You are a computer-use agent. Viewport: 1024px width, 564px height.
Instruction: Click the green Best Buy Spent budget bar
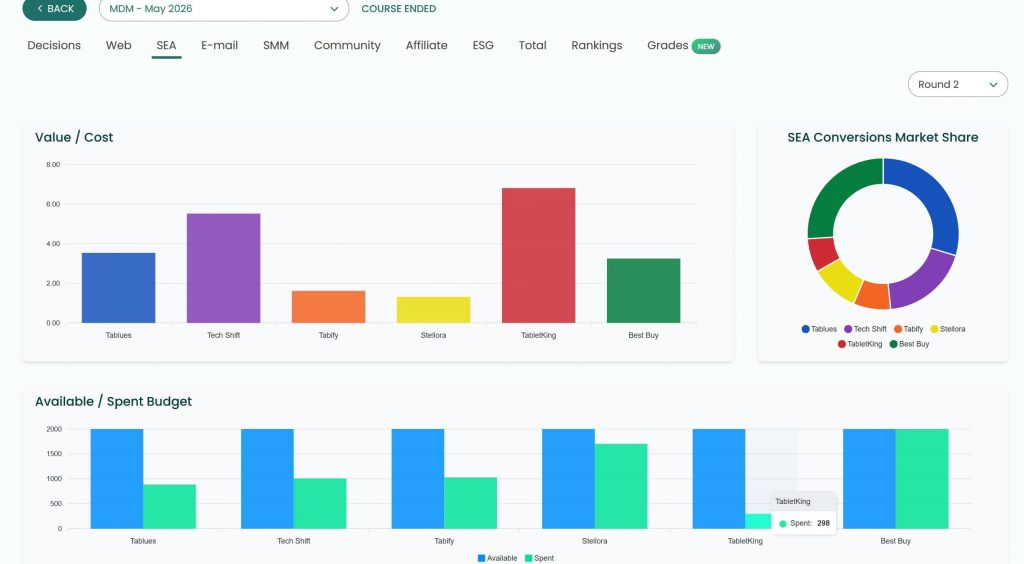click(x=921, y=478)
